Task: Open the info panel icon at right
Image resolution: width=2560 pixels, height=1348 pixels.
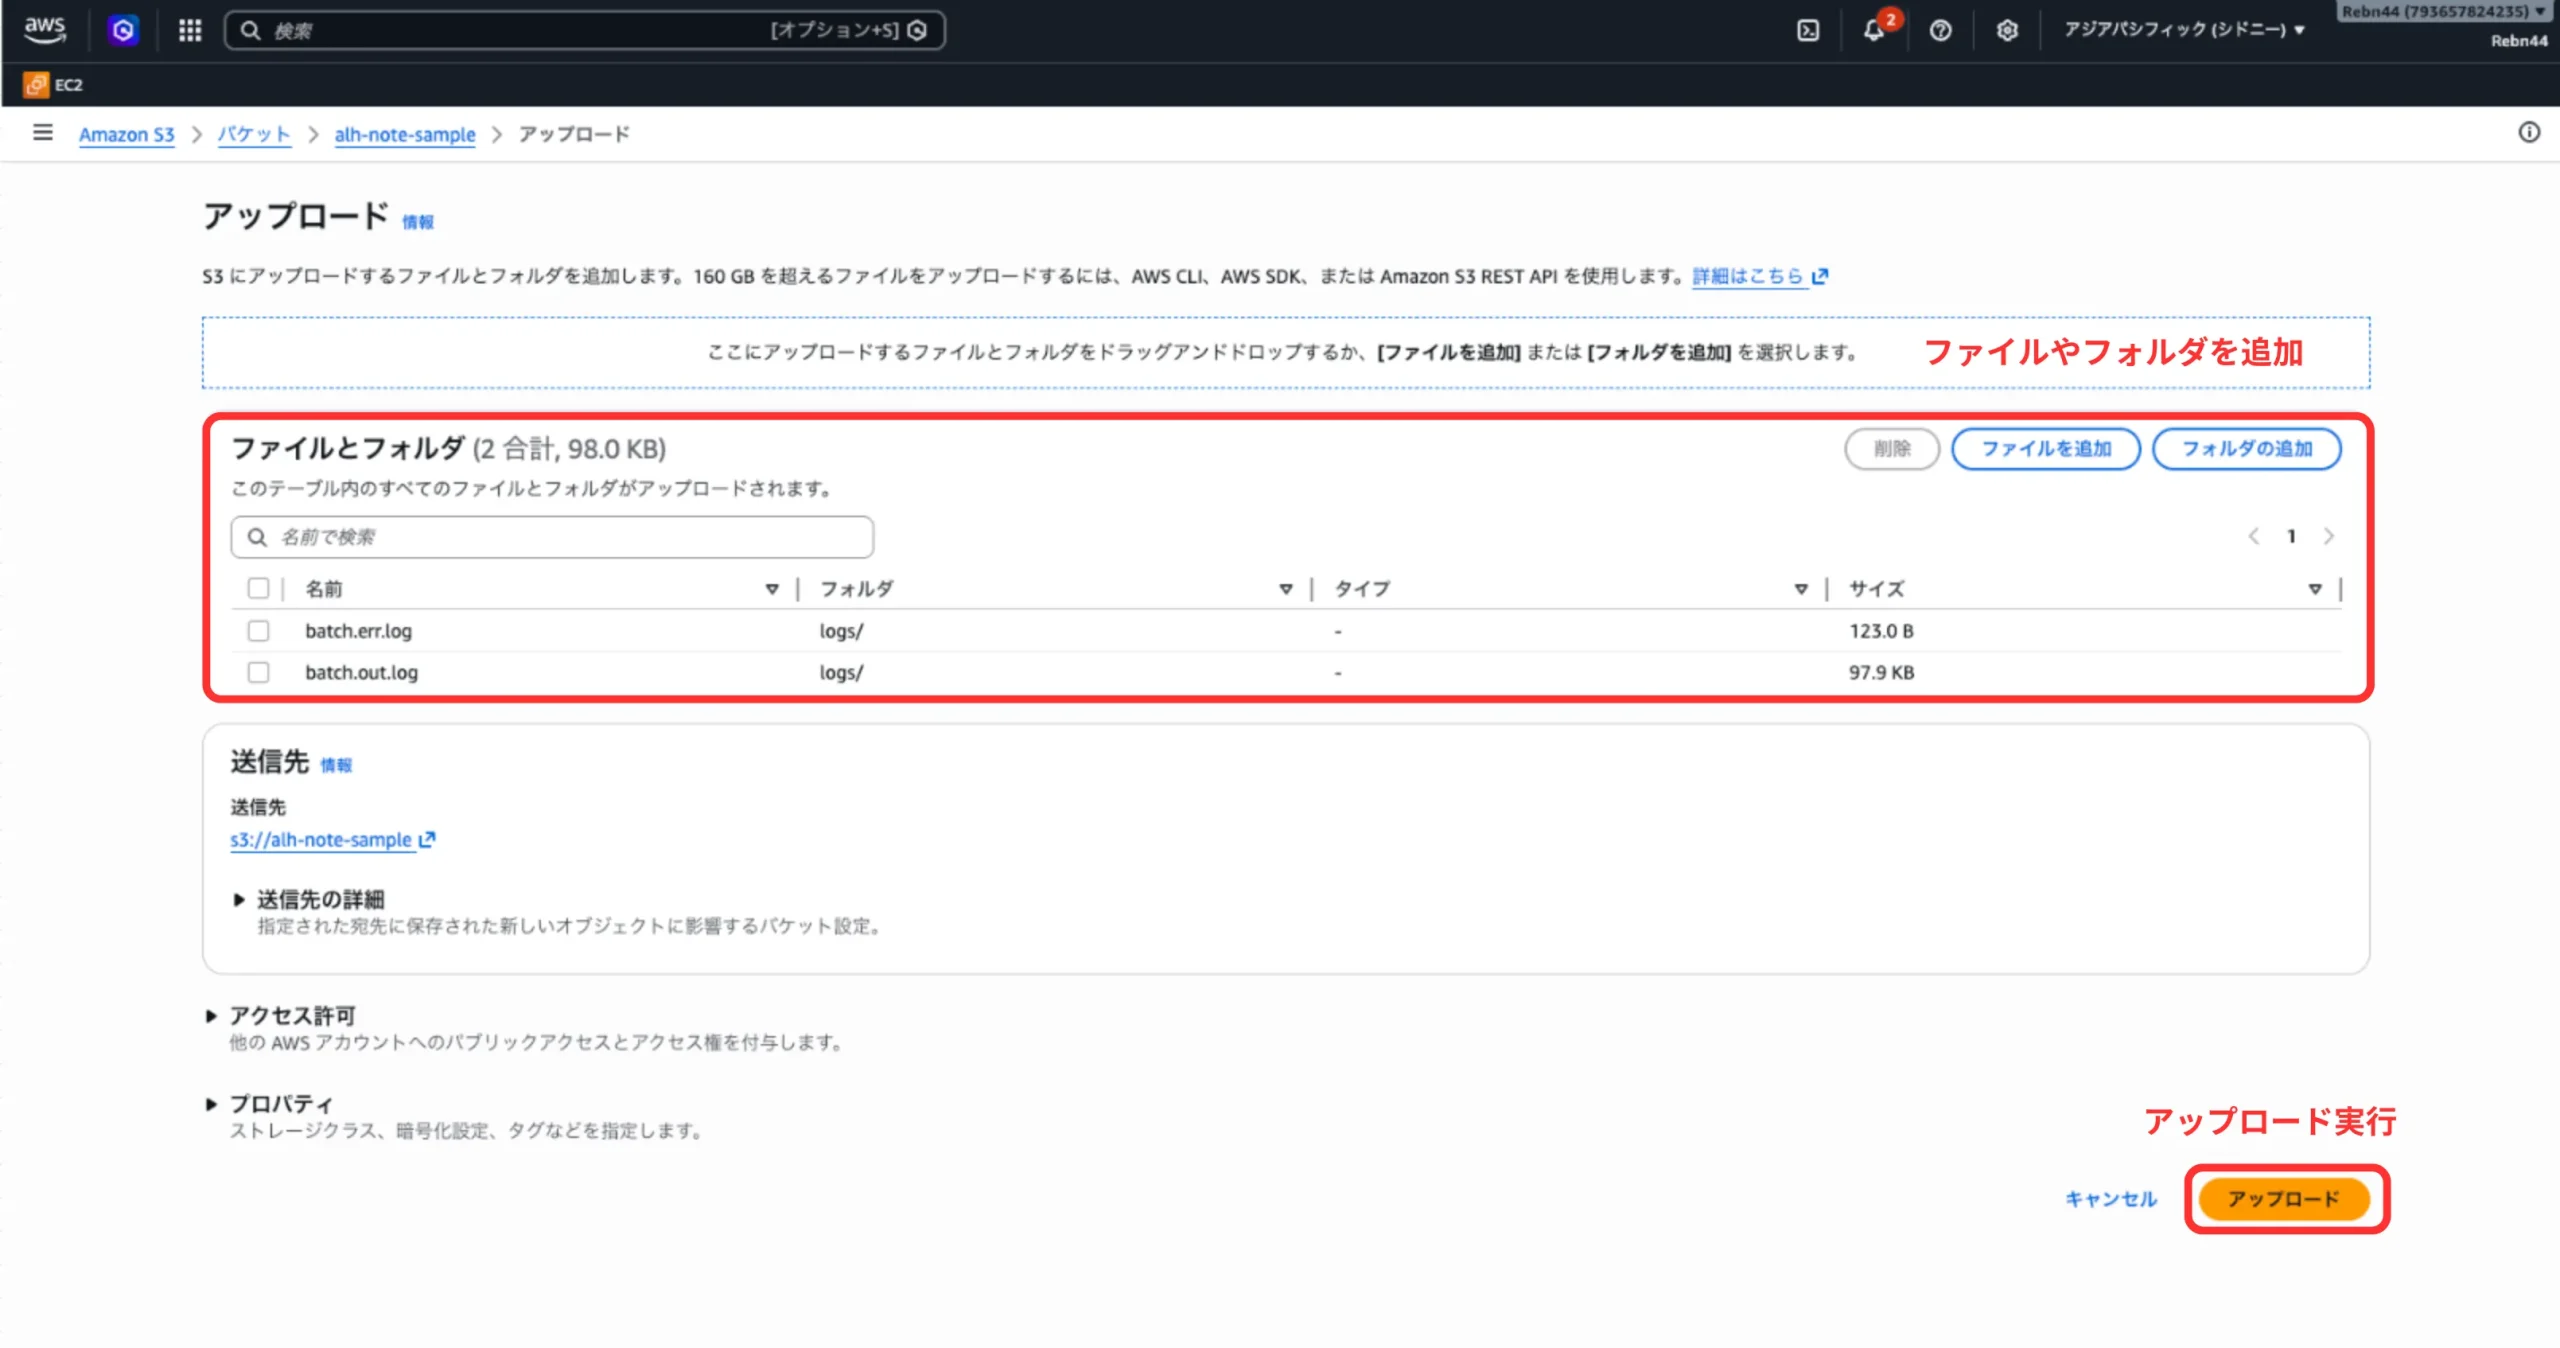Action: pyautogui.click(x=2529, y=132)
